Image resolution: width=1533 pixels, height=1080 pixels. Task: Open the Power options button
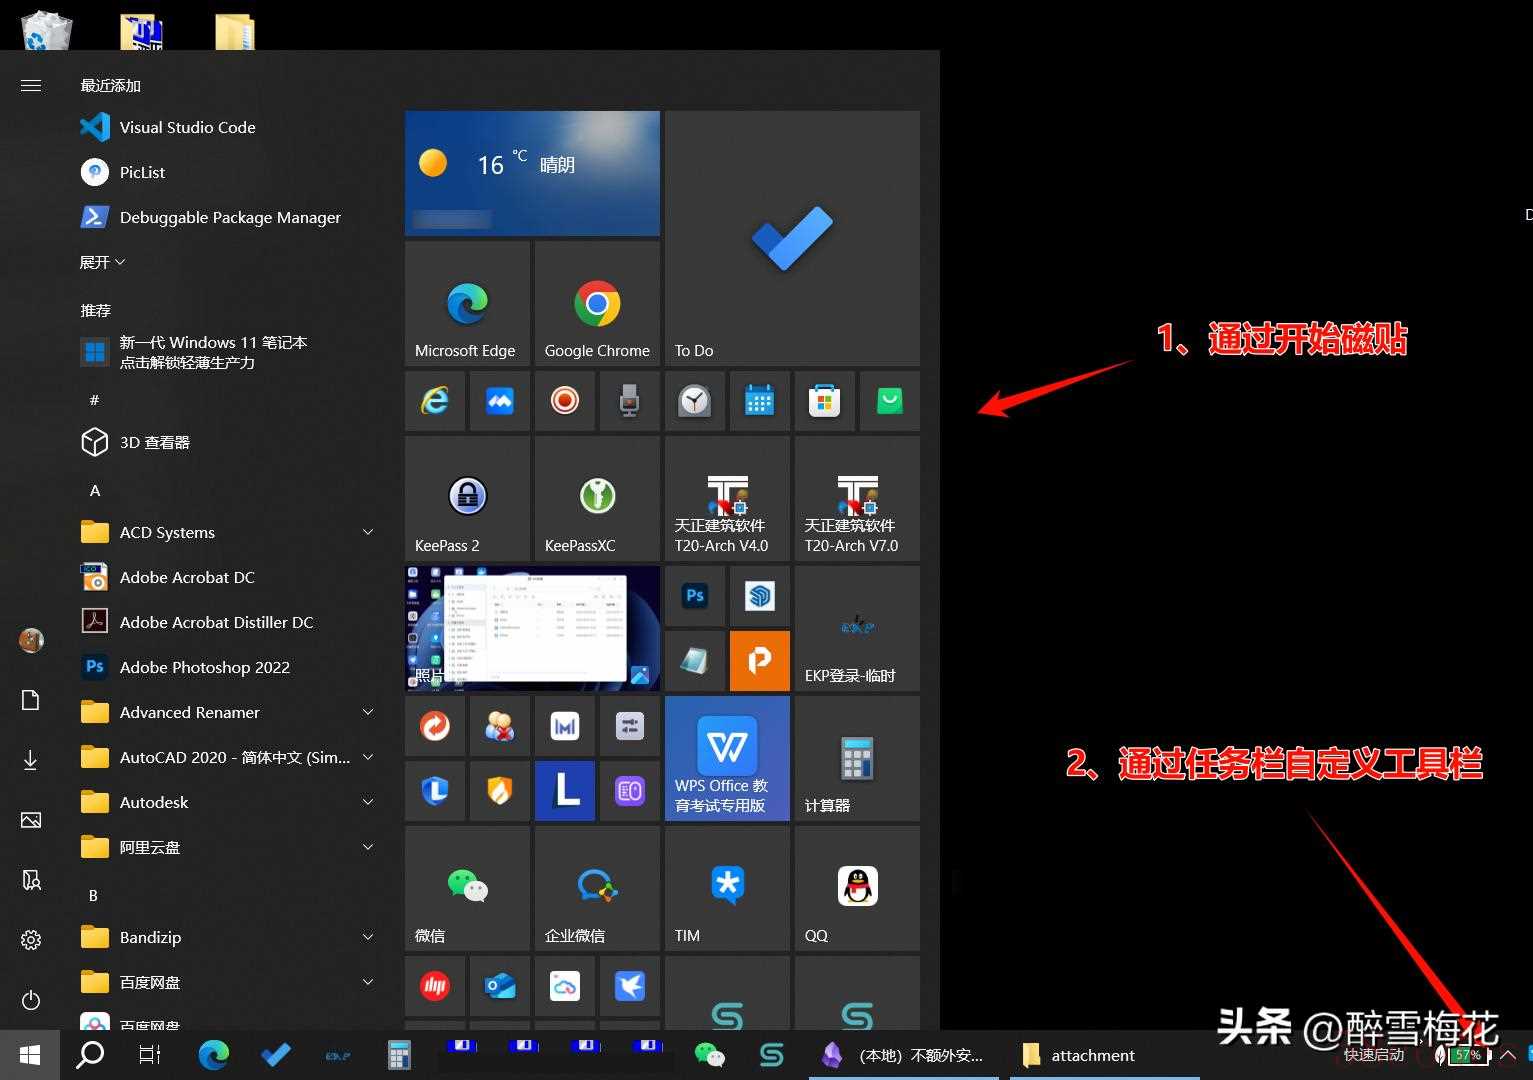(31, 1000)
